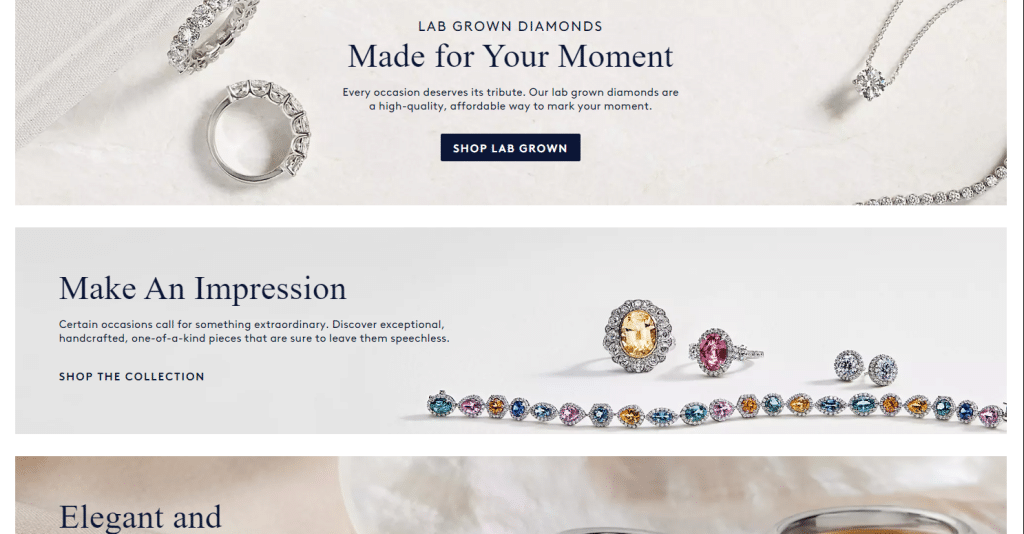This screenshot has width=1024, height=534.
Task: Select the Lab Grown Diamonds label
Action: 510,27
